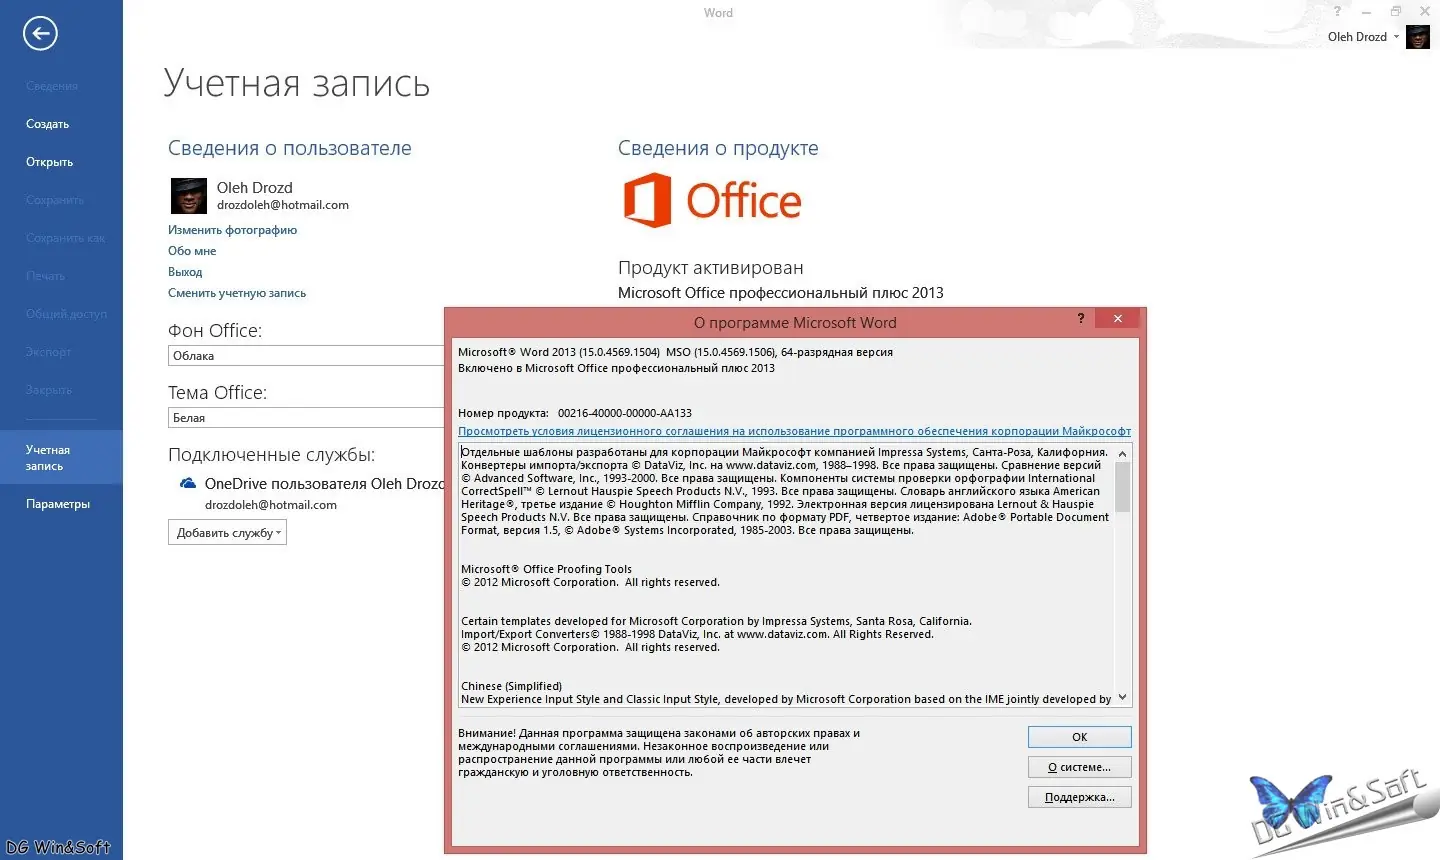Select Общий доступ in the backstage menu
1440x860 pixels.
coord(66,314)
